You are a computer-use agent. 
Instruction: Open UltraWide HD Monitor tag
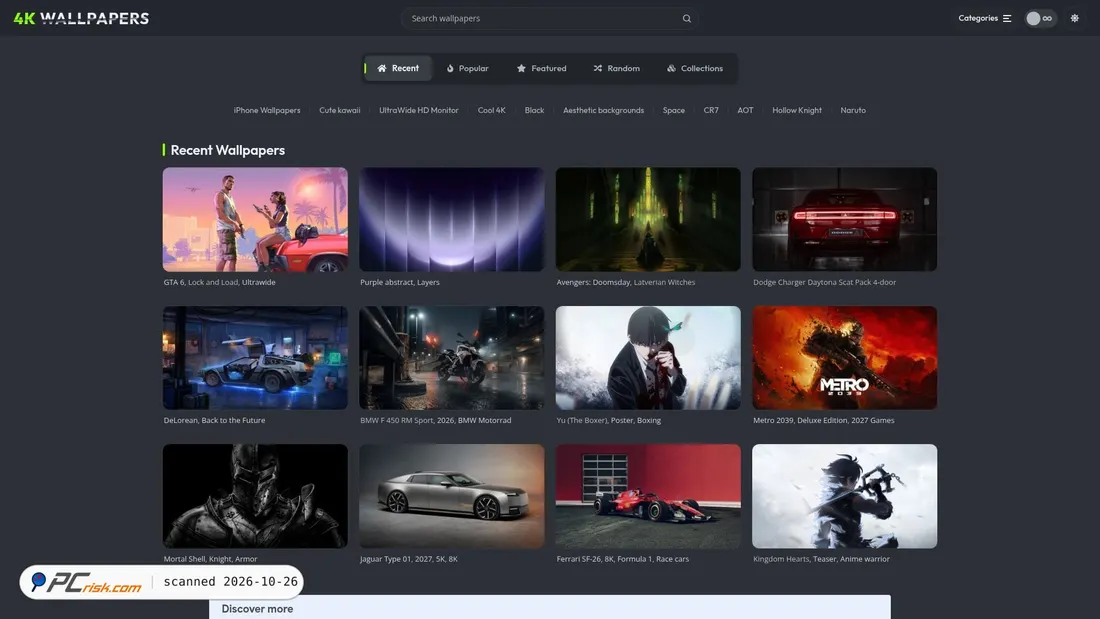coord(419,110)
